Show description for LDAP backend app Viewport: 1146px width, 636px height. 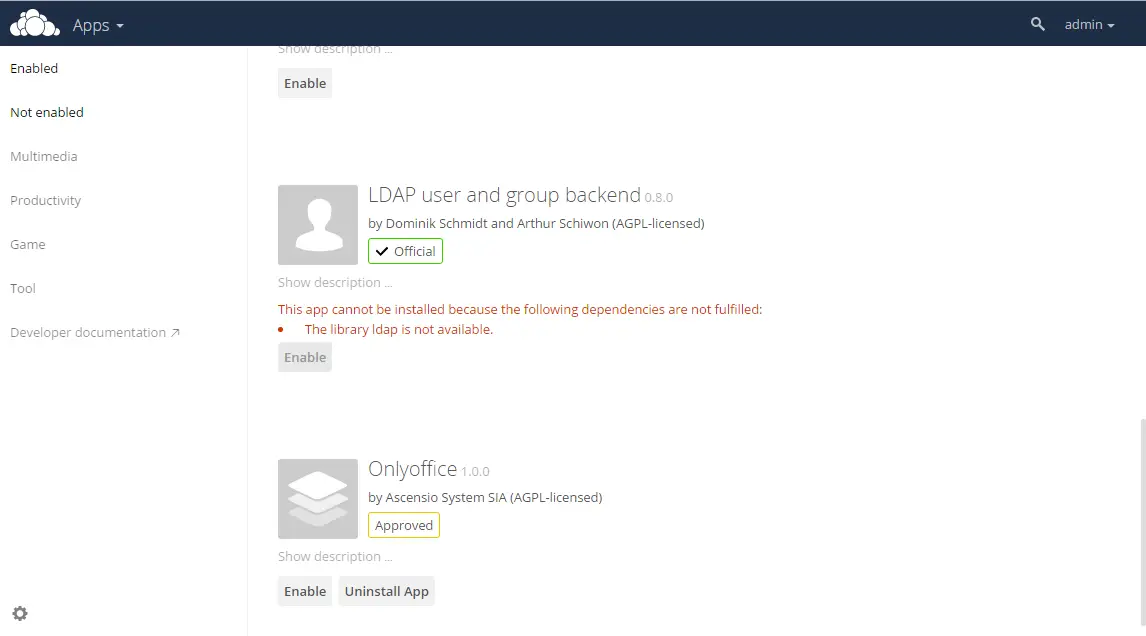coord(335,282)
